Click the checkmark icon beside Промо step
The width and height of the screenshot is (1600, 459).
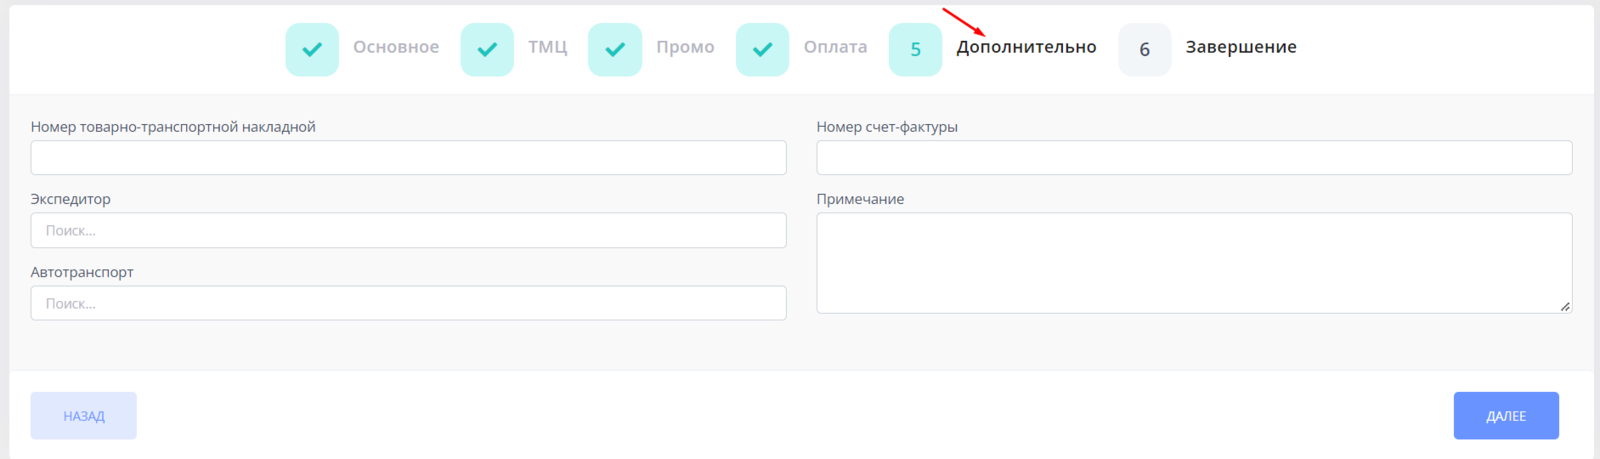615,49
